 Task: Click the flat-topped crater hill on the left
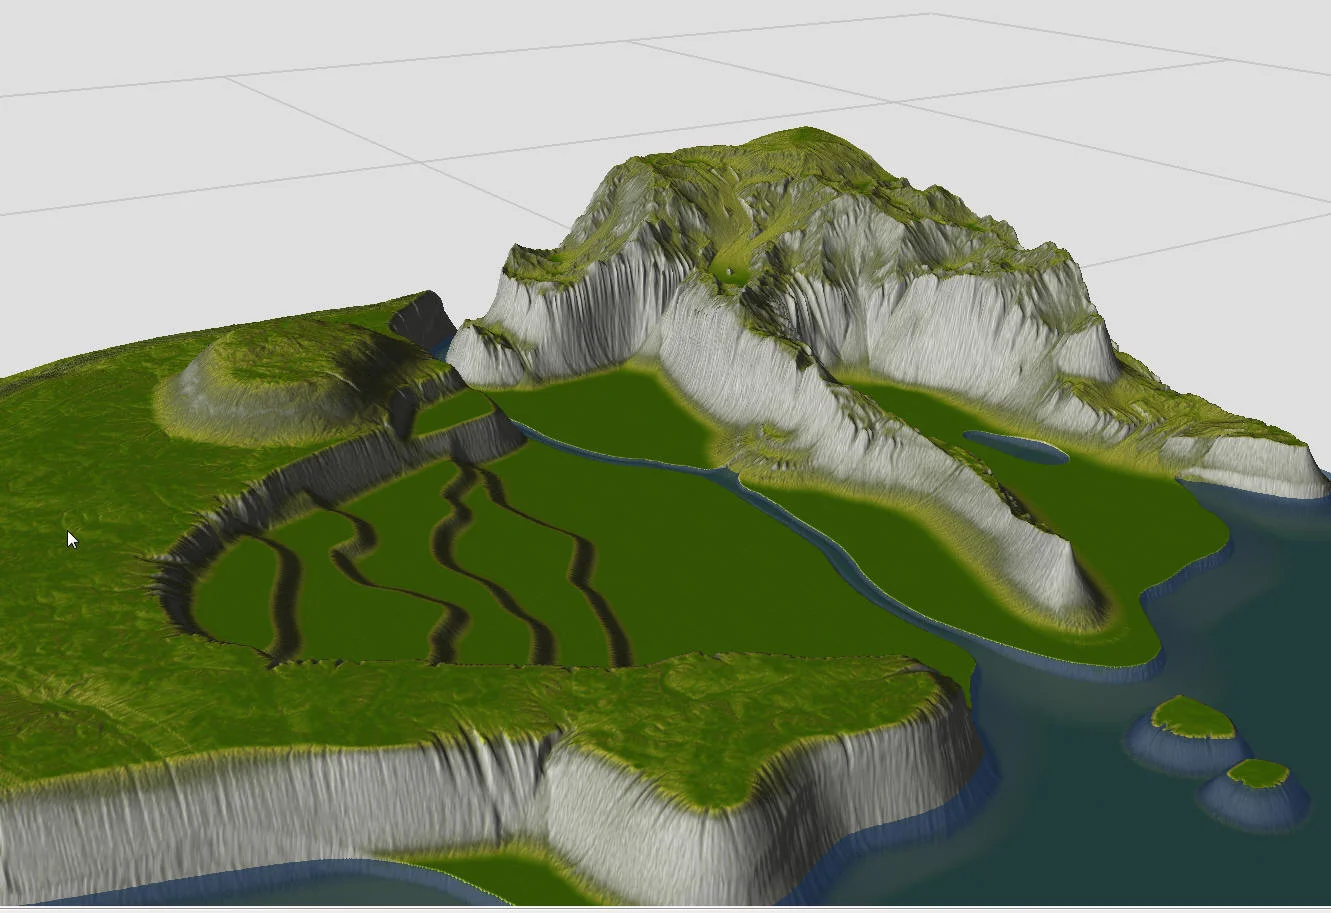pyautogui.click(x=290, y=382)
